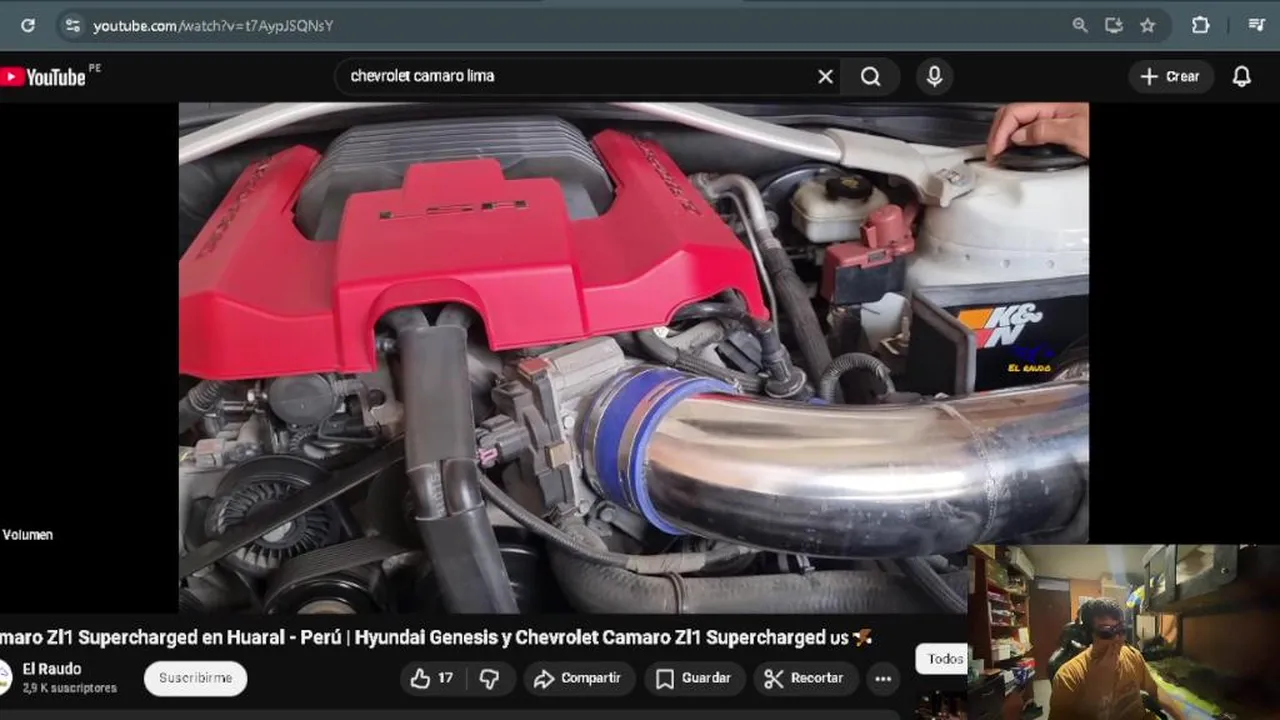Subscribe with the Suscribirme button
The image size is (1280, 720).
click(x=195, y=678)
